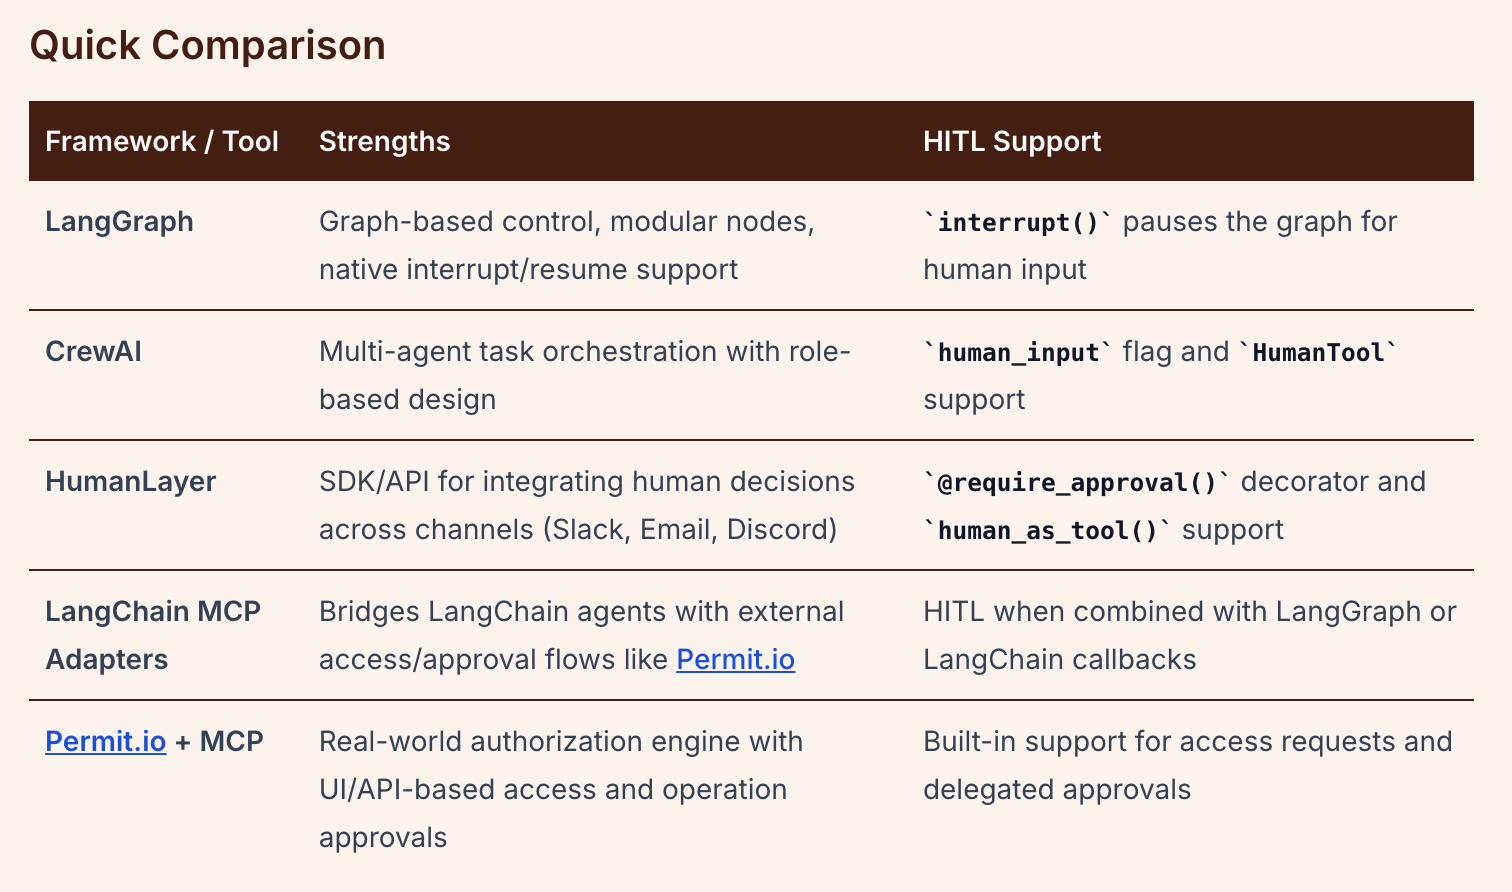Click the `@require_approval()` decorator code
The image size is (1512, 892).
[x=1076, y=482]
